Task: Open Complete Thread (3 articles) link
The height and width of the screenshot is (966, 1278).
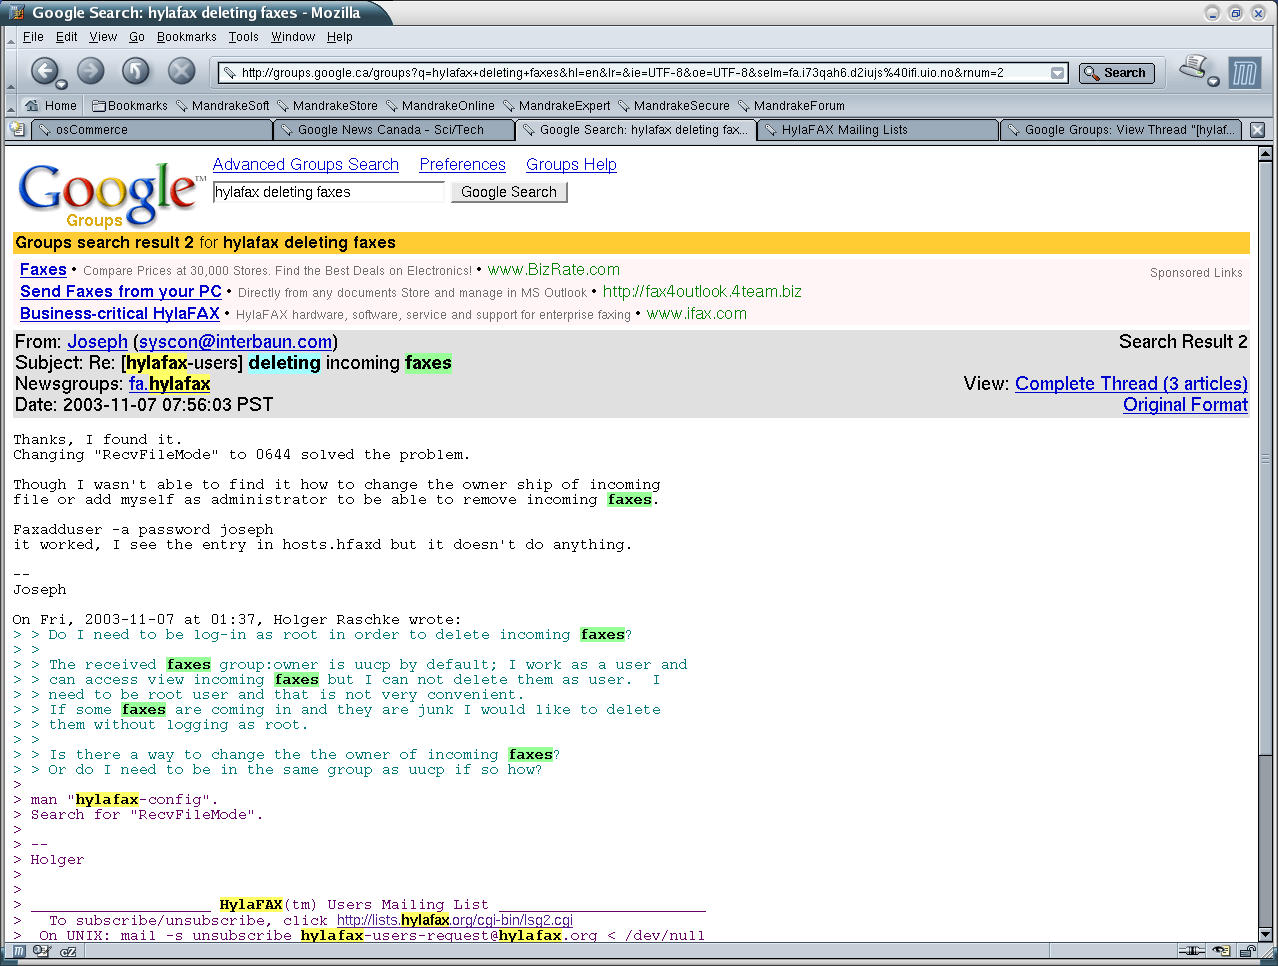Action: click(x=1132, y=384)
